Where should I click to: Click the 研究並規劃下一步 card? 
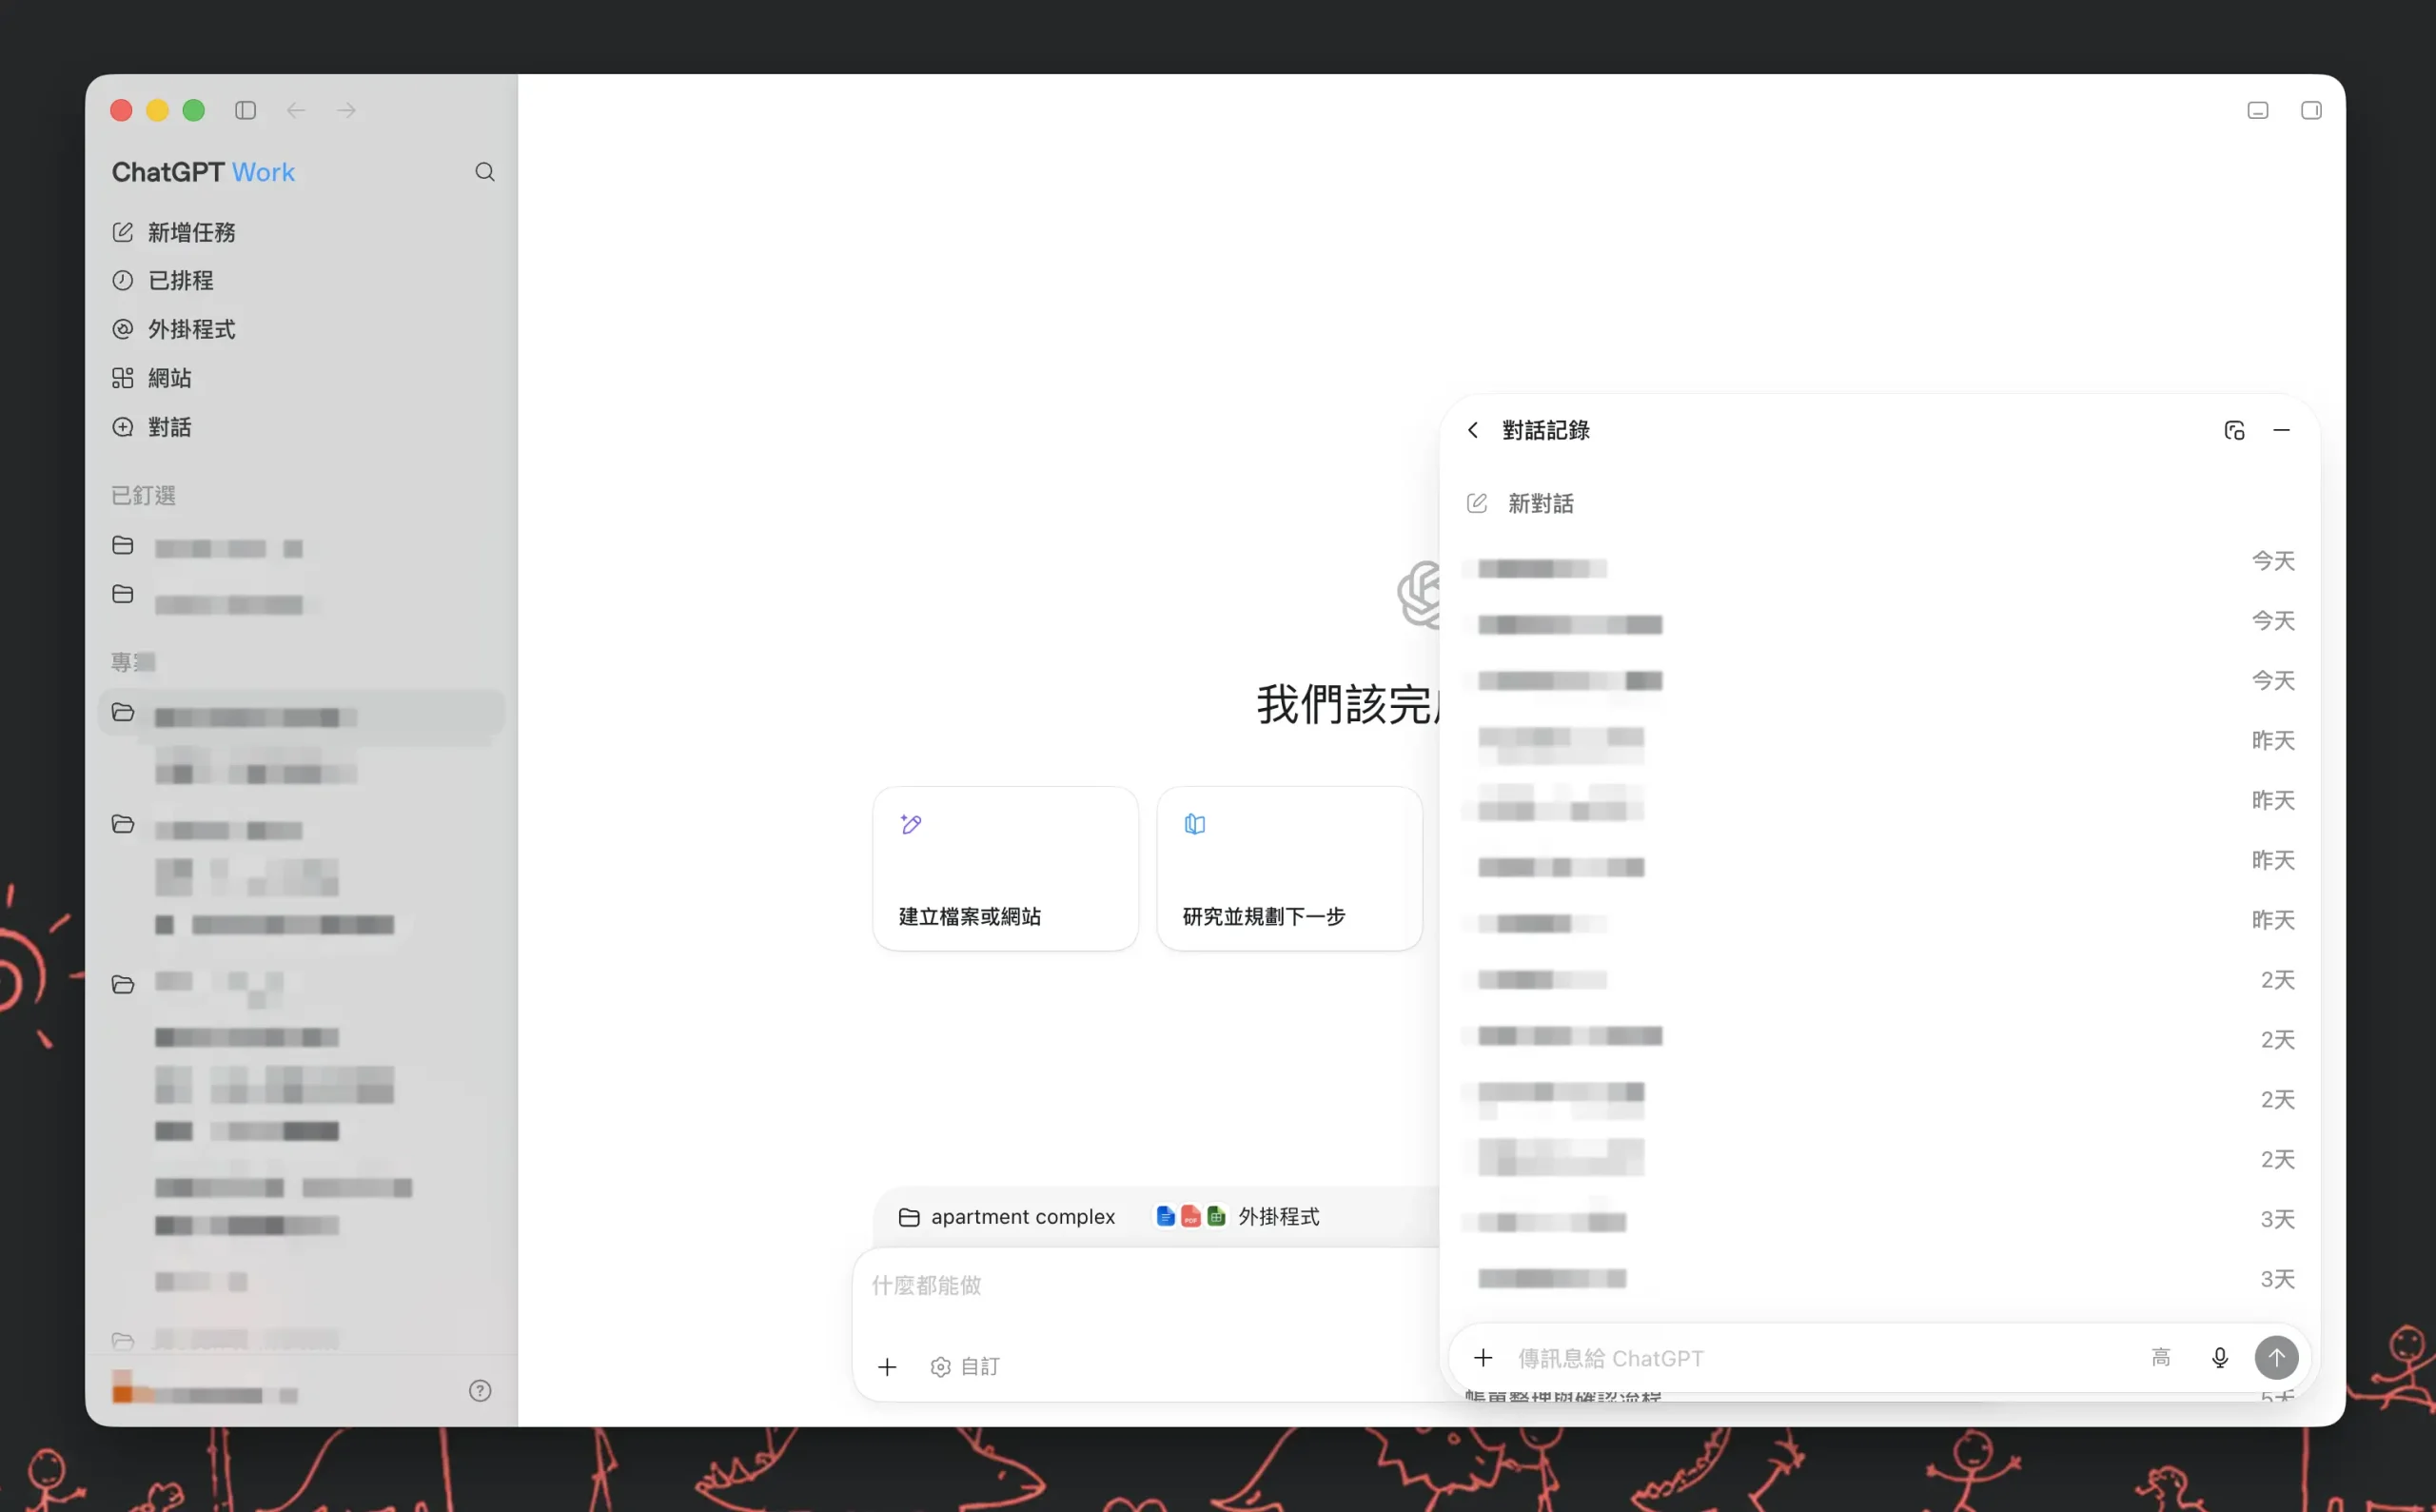1289,868
